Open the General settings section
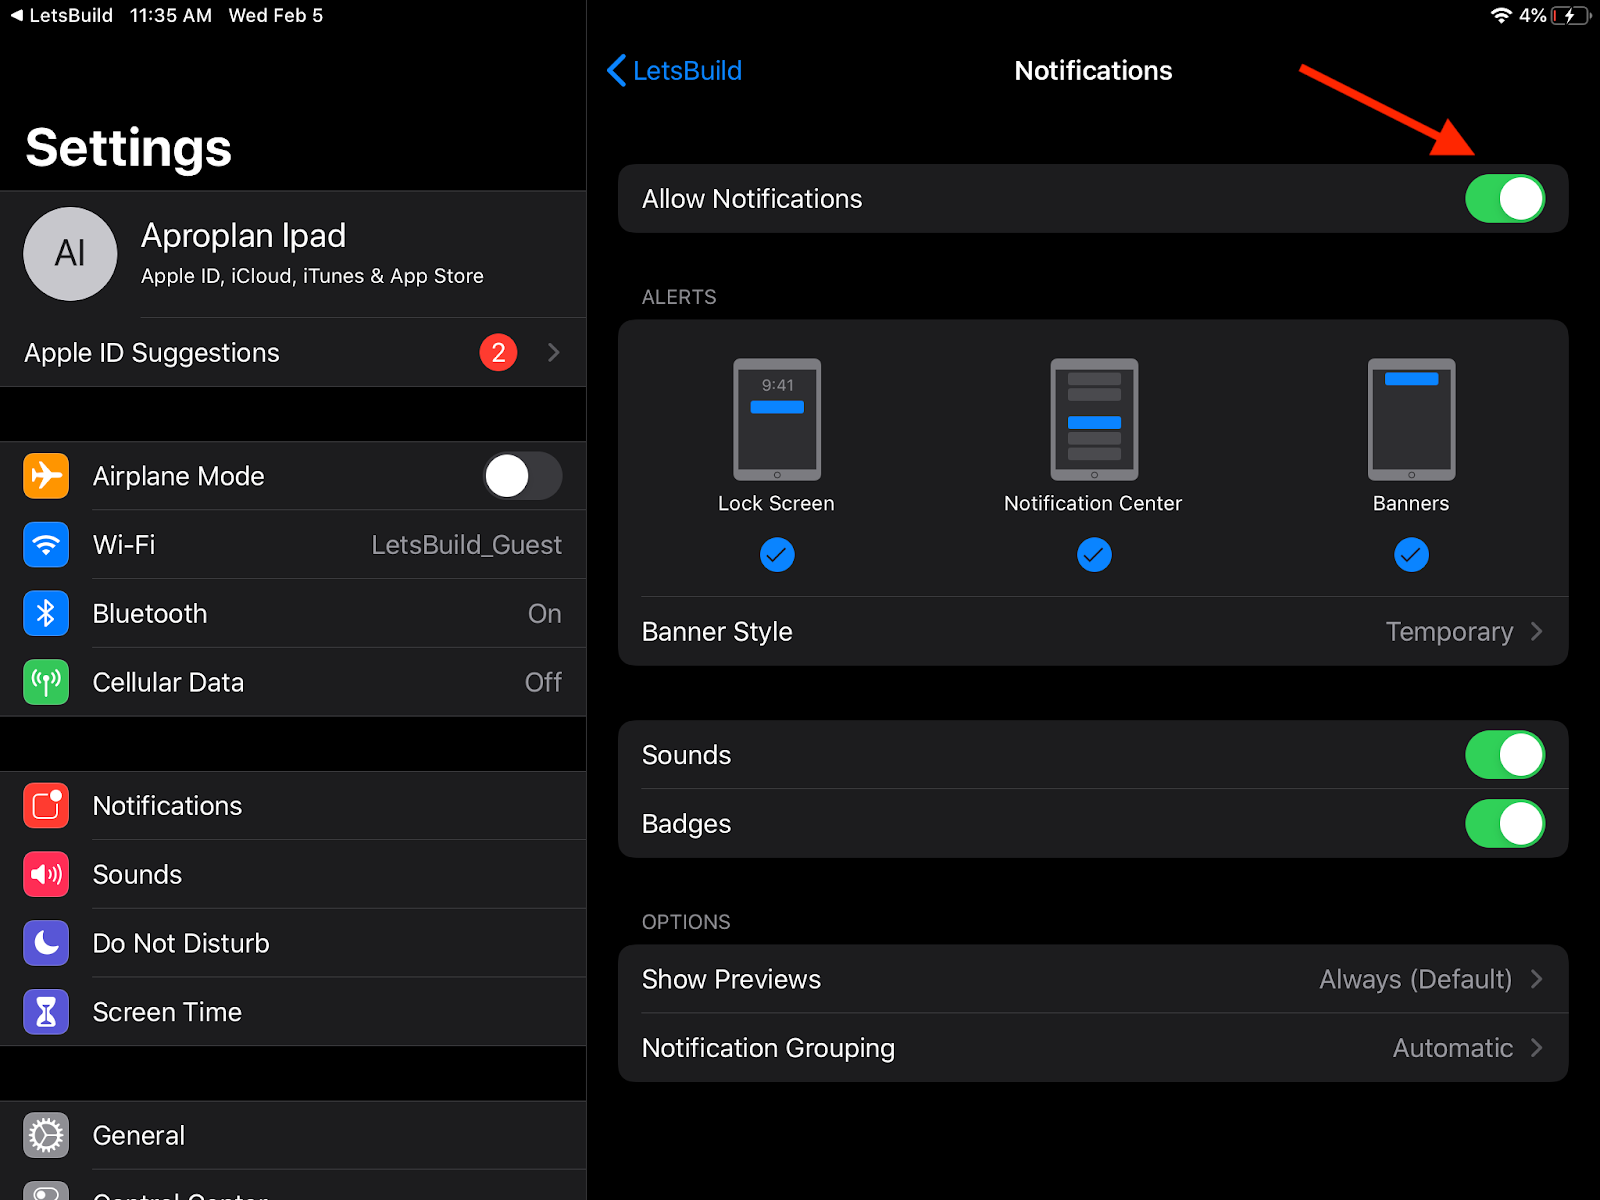The height and width of the screenshot is (1200, 1600). 293,1136
